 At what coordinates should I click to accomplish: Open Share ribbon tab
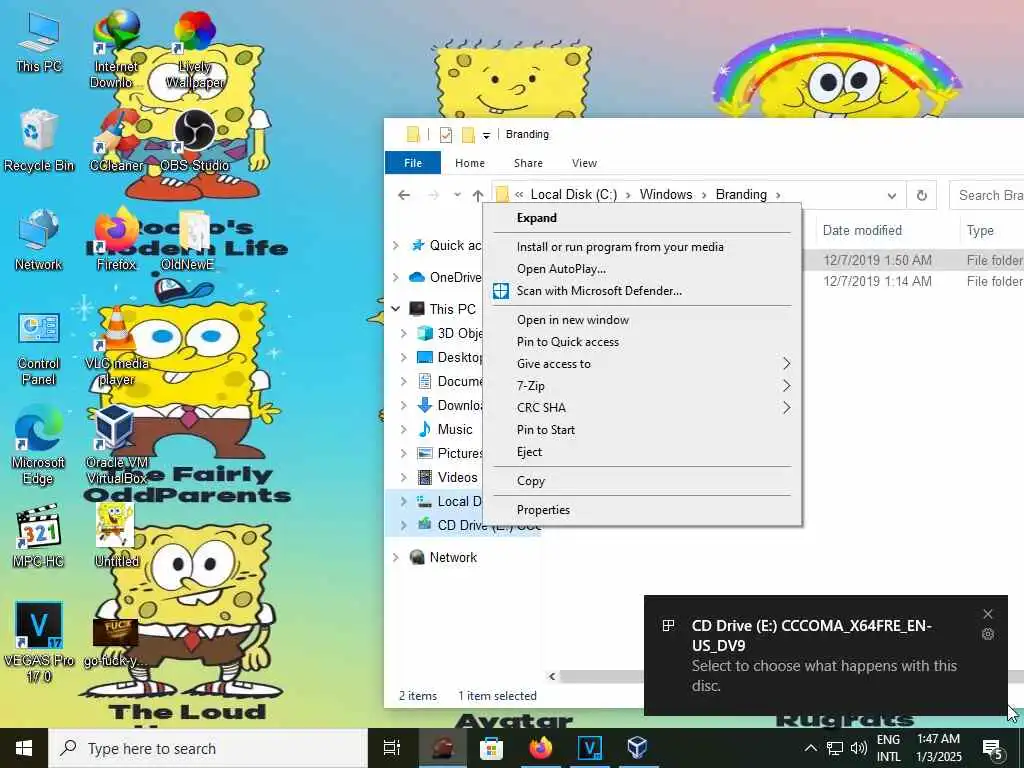(x=528, y=163)
